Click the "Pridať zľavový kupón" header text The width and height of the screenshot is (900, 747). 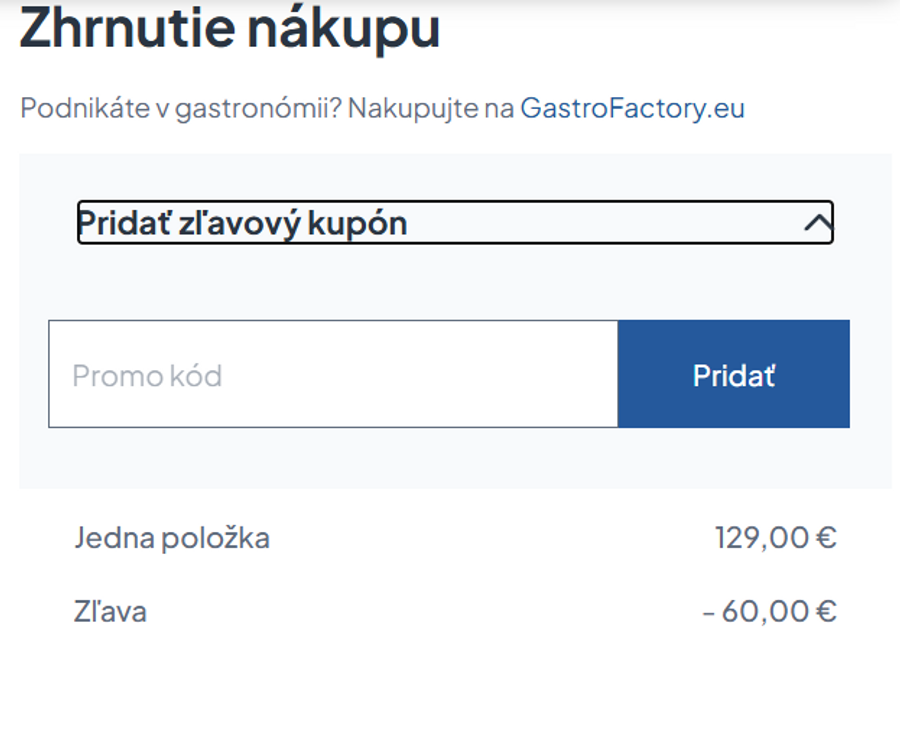point(243,222)
